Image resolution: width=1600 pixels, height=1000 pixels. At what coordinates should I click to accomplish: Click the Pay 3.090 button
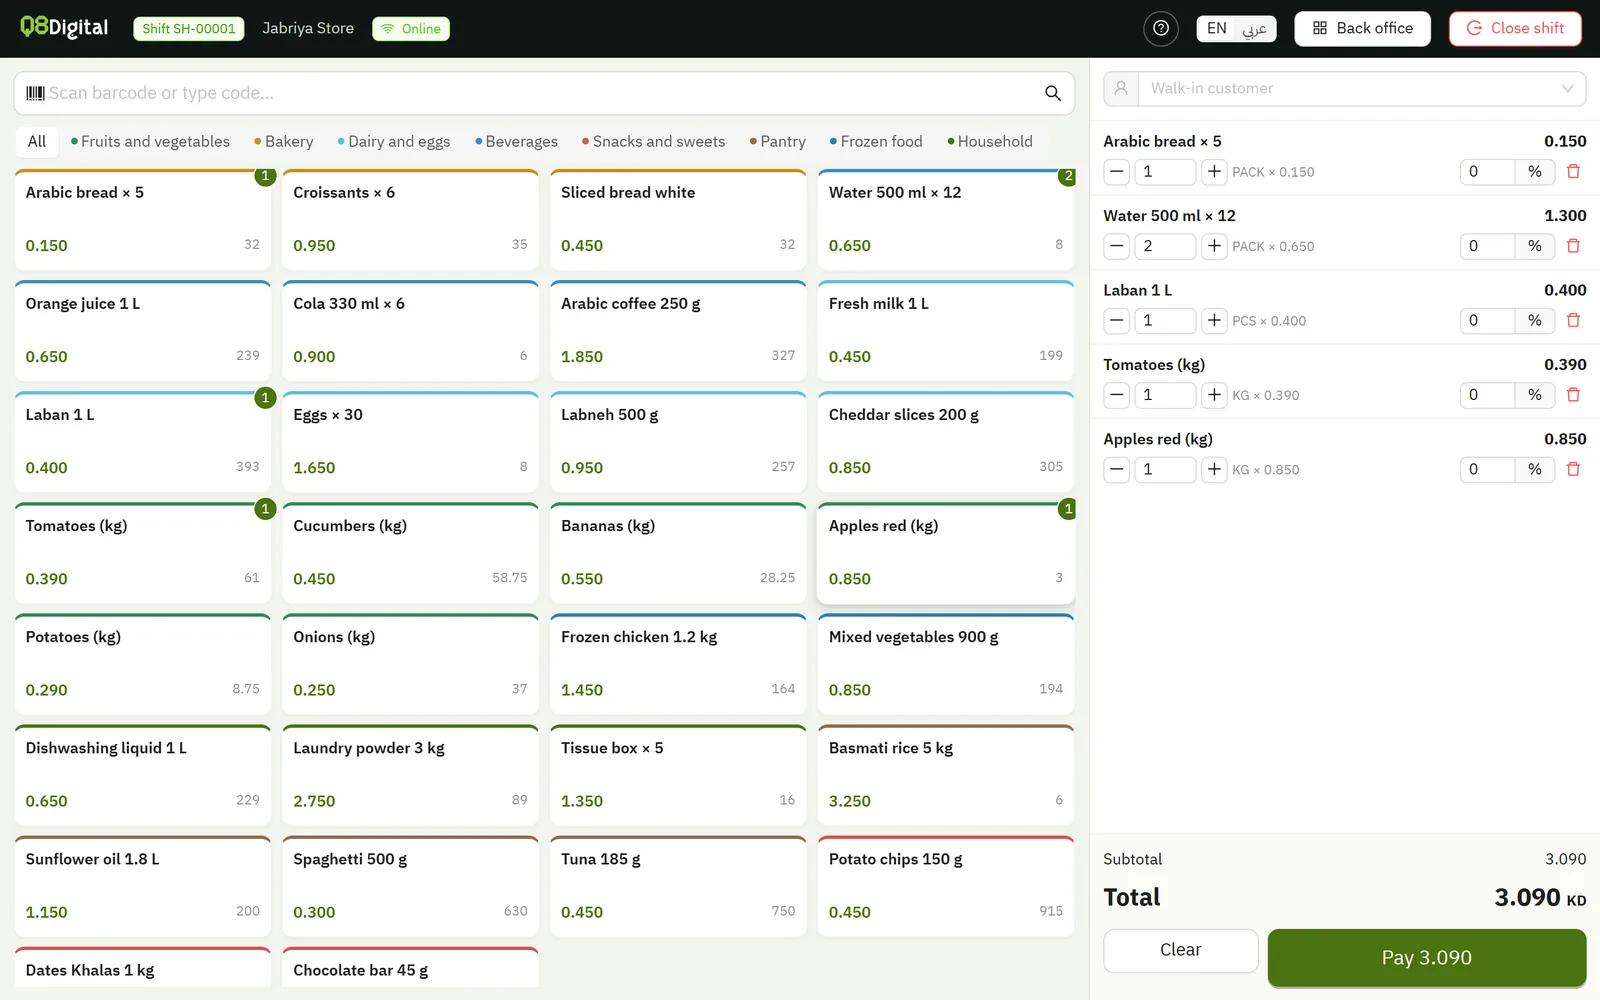point(1427,958)
